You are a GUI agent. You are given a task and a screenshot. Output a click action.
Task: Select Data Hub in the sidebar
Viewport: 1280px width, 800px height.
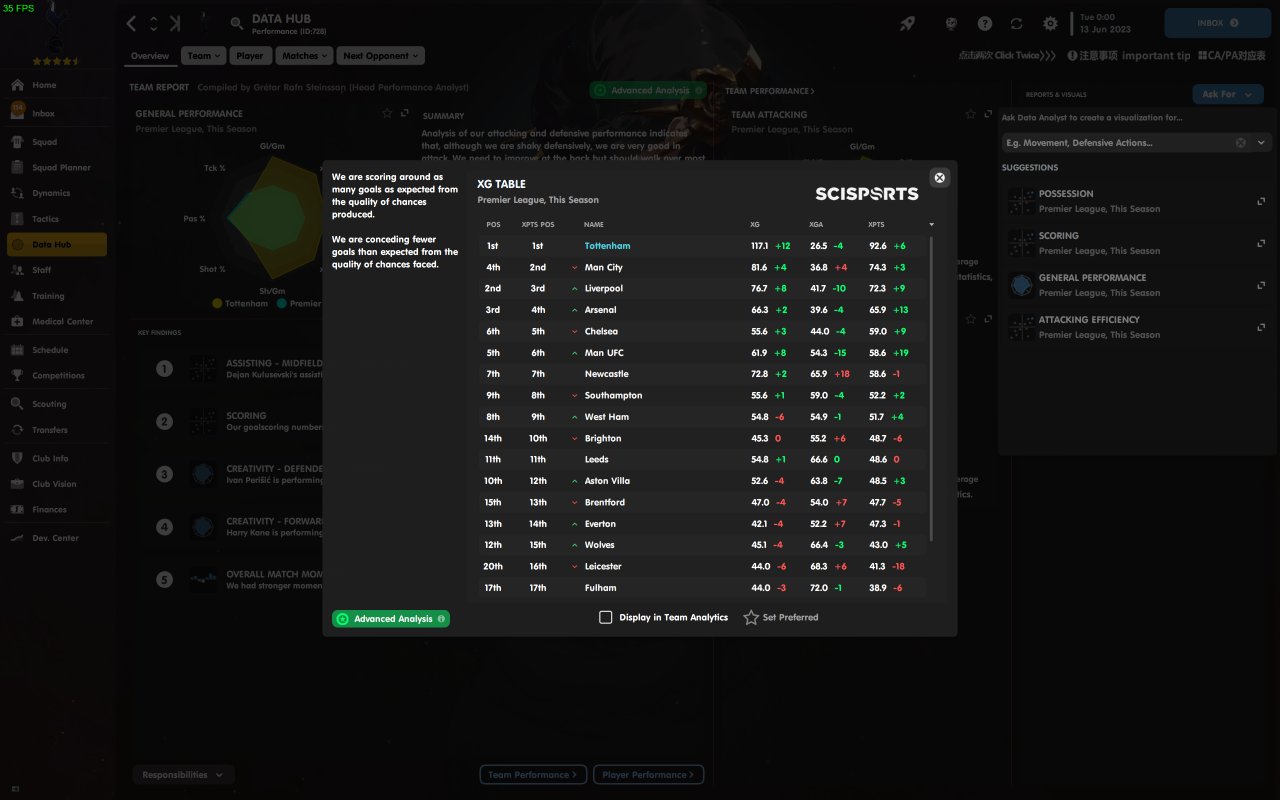pyautogui.click(x=56, y=245)
